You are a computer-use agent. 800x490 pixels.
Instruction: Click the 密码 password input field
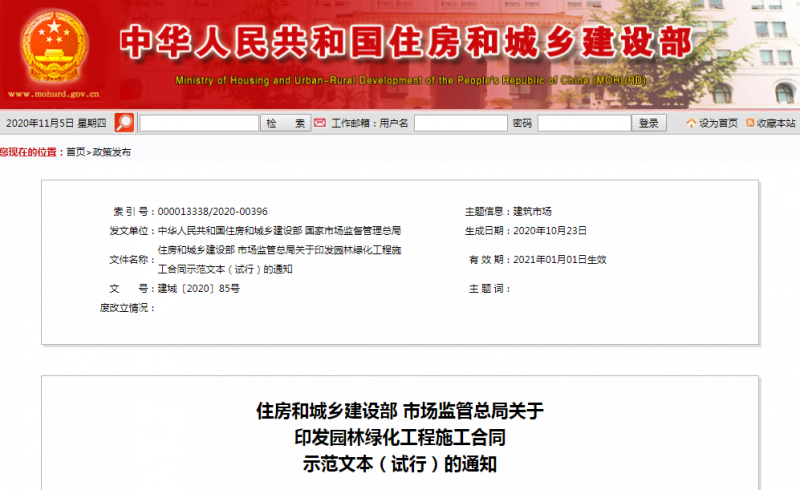click(x=584, y=123)
